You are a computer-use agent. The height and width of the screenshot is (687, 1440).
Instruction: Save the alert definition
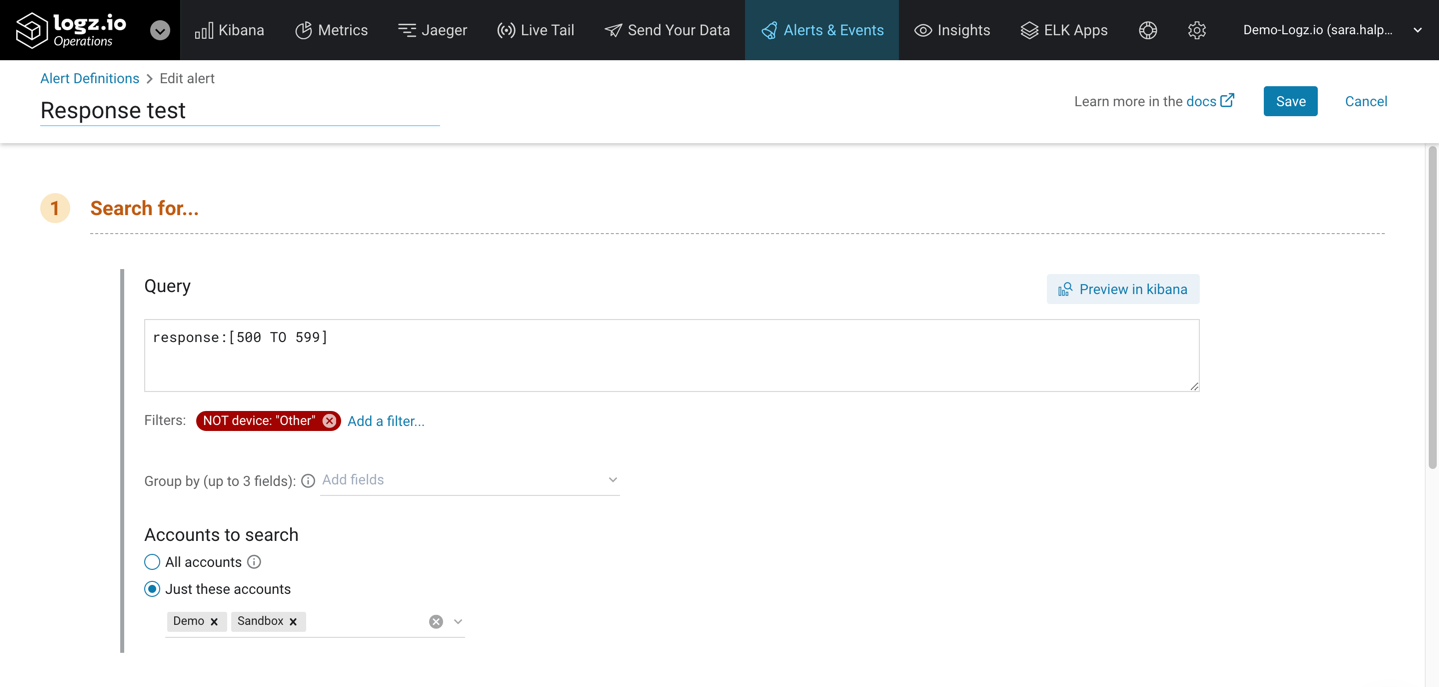(x=1290, y=101)
